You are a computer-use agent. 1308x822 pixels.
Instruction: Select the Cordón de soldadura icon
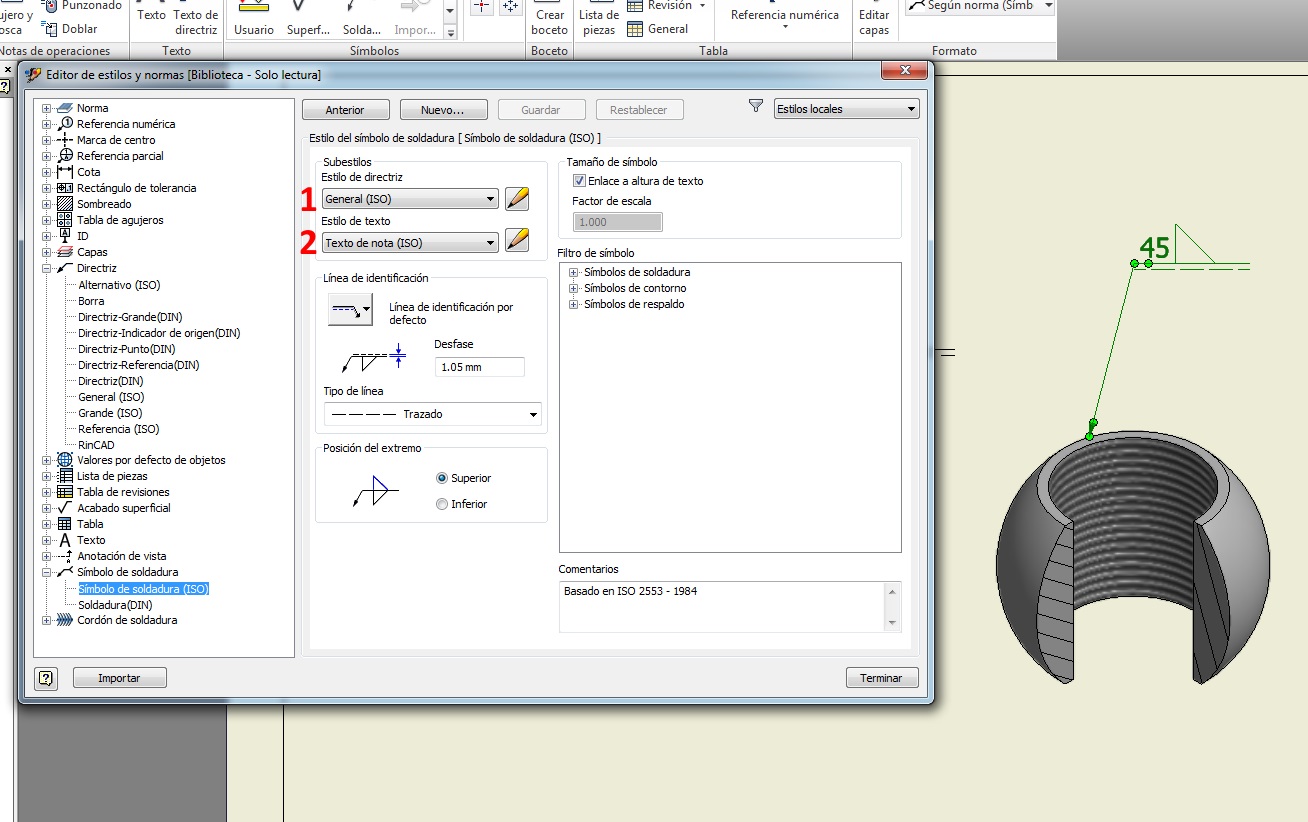tap(65, 620)
